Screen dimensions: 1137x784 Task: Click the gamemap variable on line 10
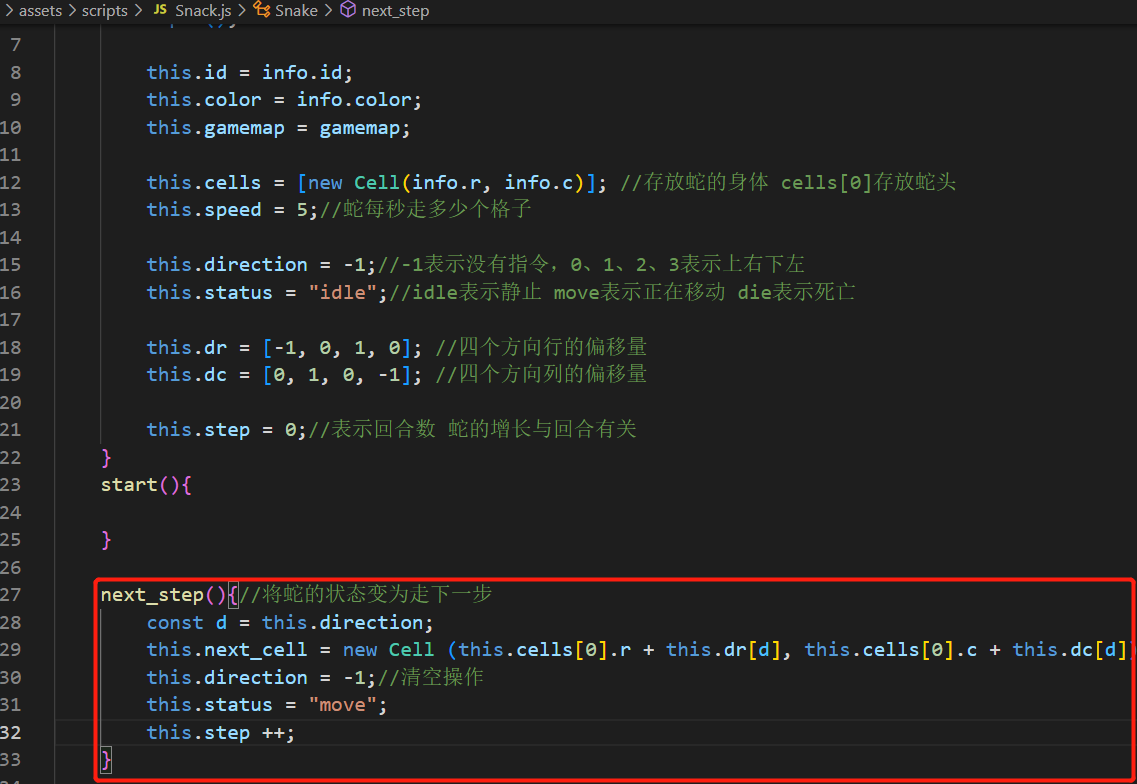point(361,127)
